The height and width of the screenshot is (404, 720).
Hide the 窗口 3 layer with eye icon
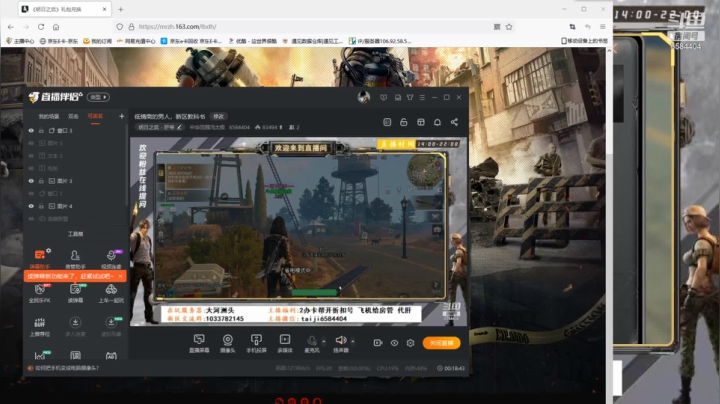coord(31,131)
